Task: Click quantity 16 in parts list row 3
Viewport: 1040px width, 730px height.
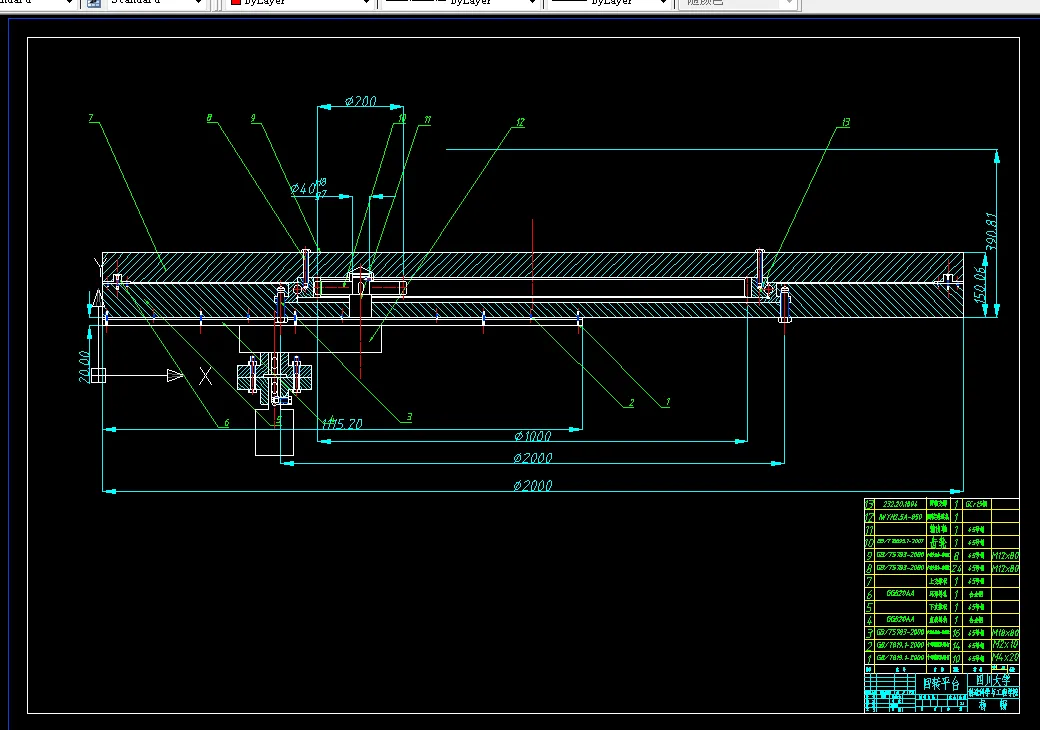Action: click(956, 633)
